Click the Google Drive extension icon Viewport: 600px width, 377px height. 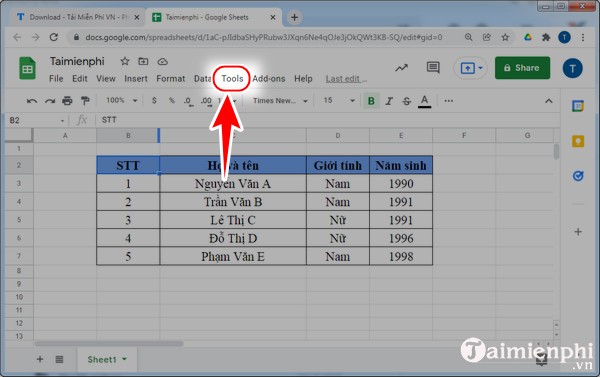tap(528, 37)
